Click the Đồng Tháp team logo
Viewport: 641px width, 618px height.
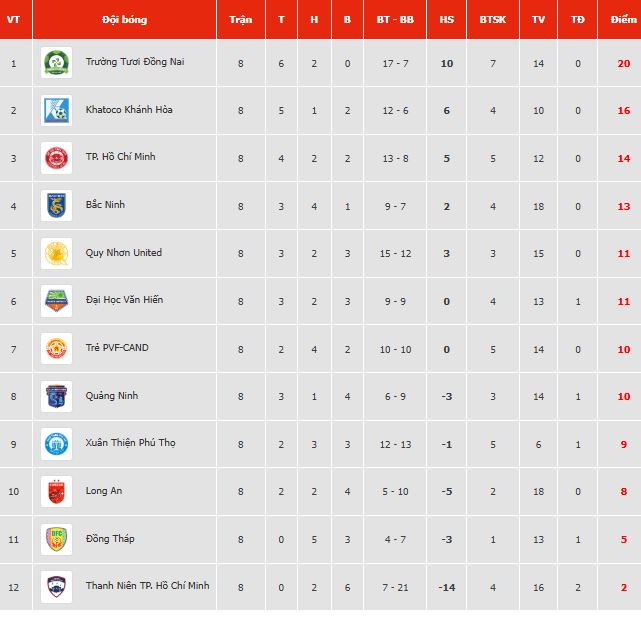pyautogui.click(x=56, y=539)
